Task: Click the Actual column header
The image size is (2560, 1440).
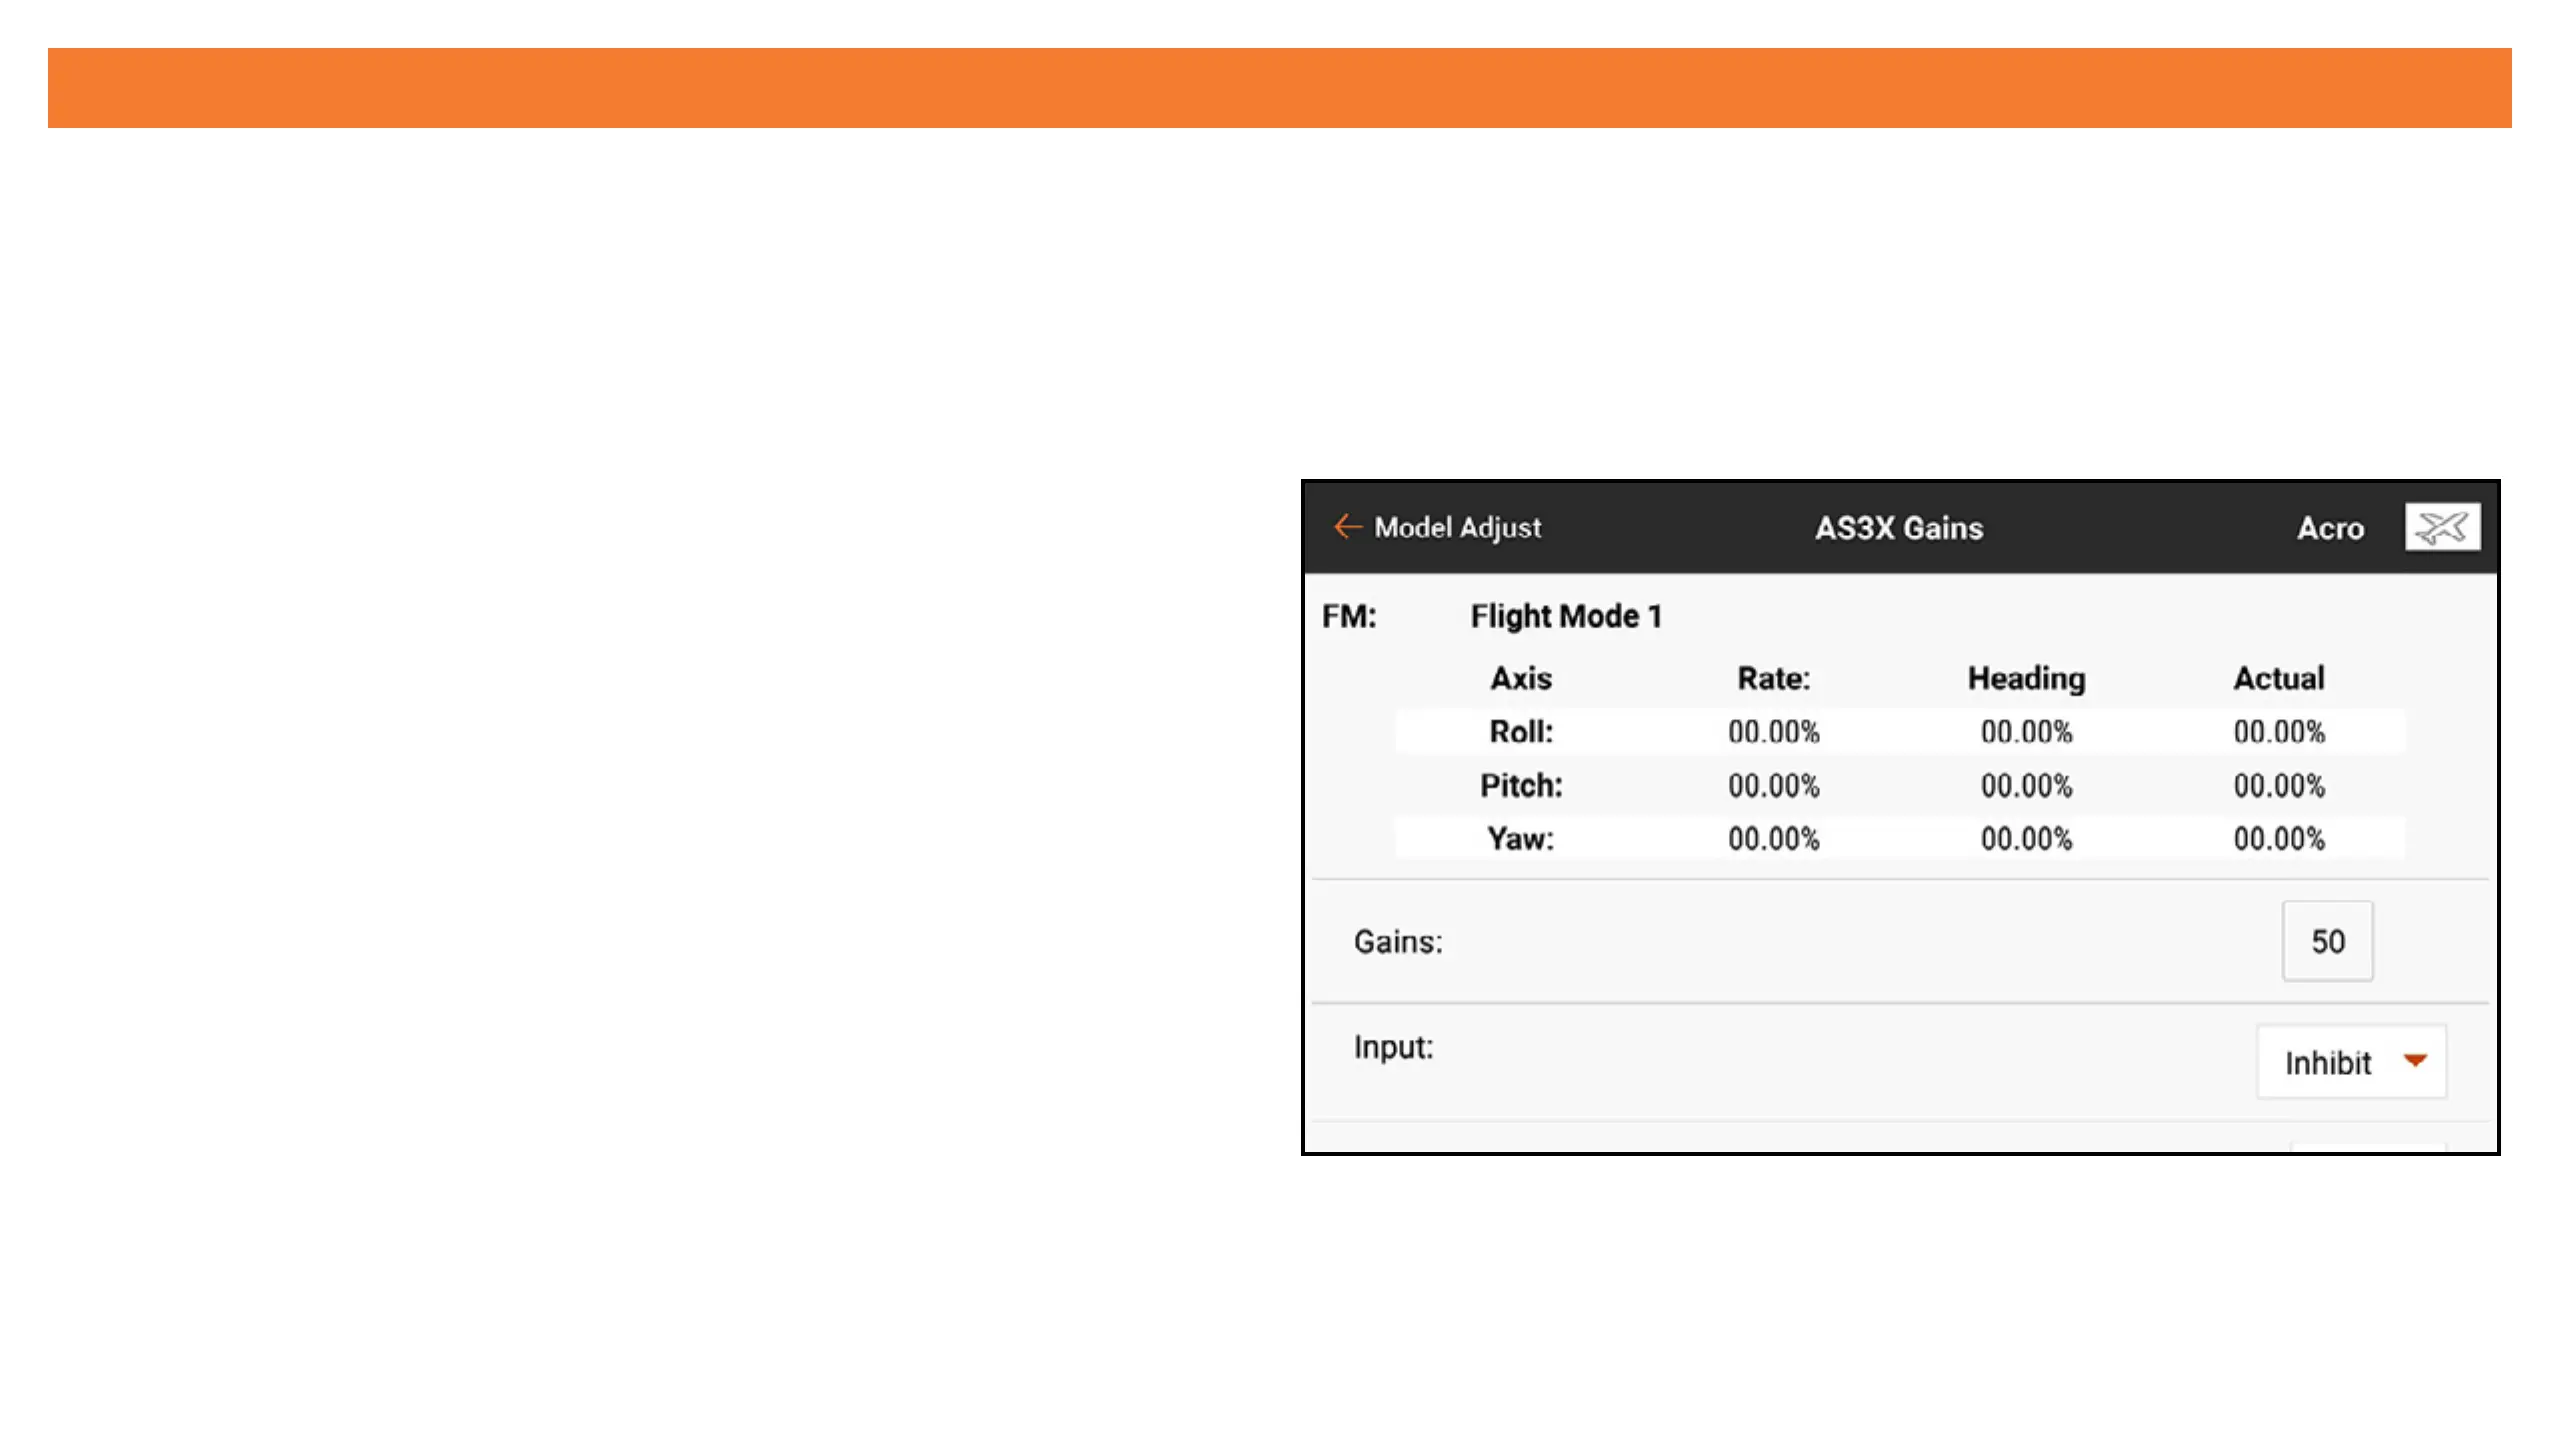Action: point(2279,678)
